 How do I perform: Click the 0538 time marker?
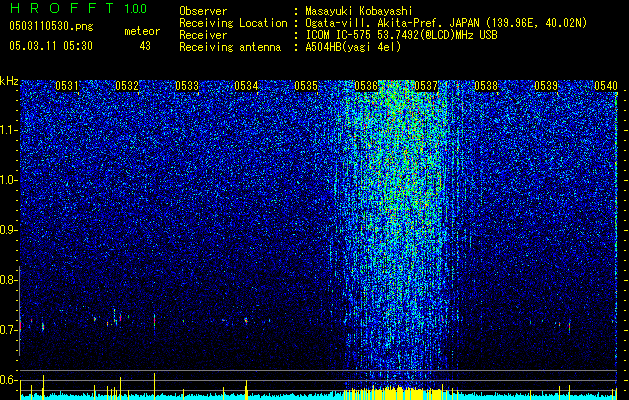(486, 86)
